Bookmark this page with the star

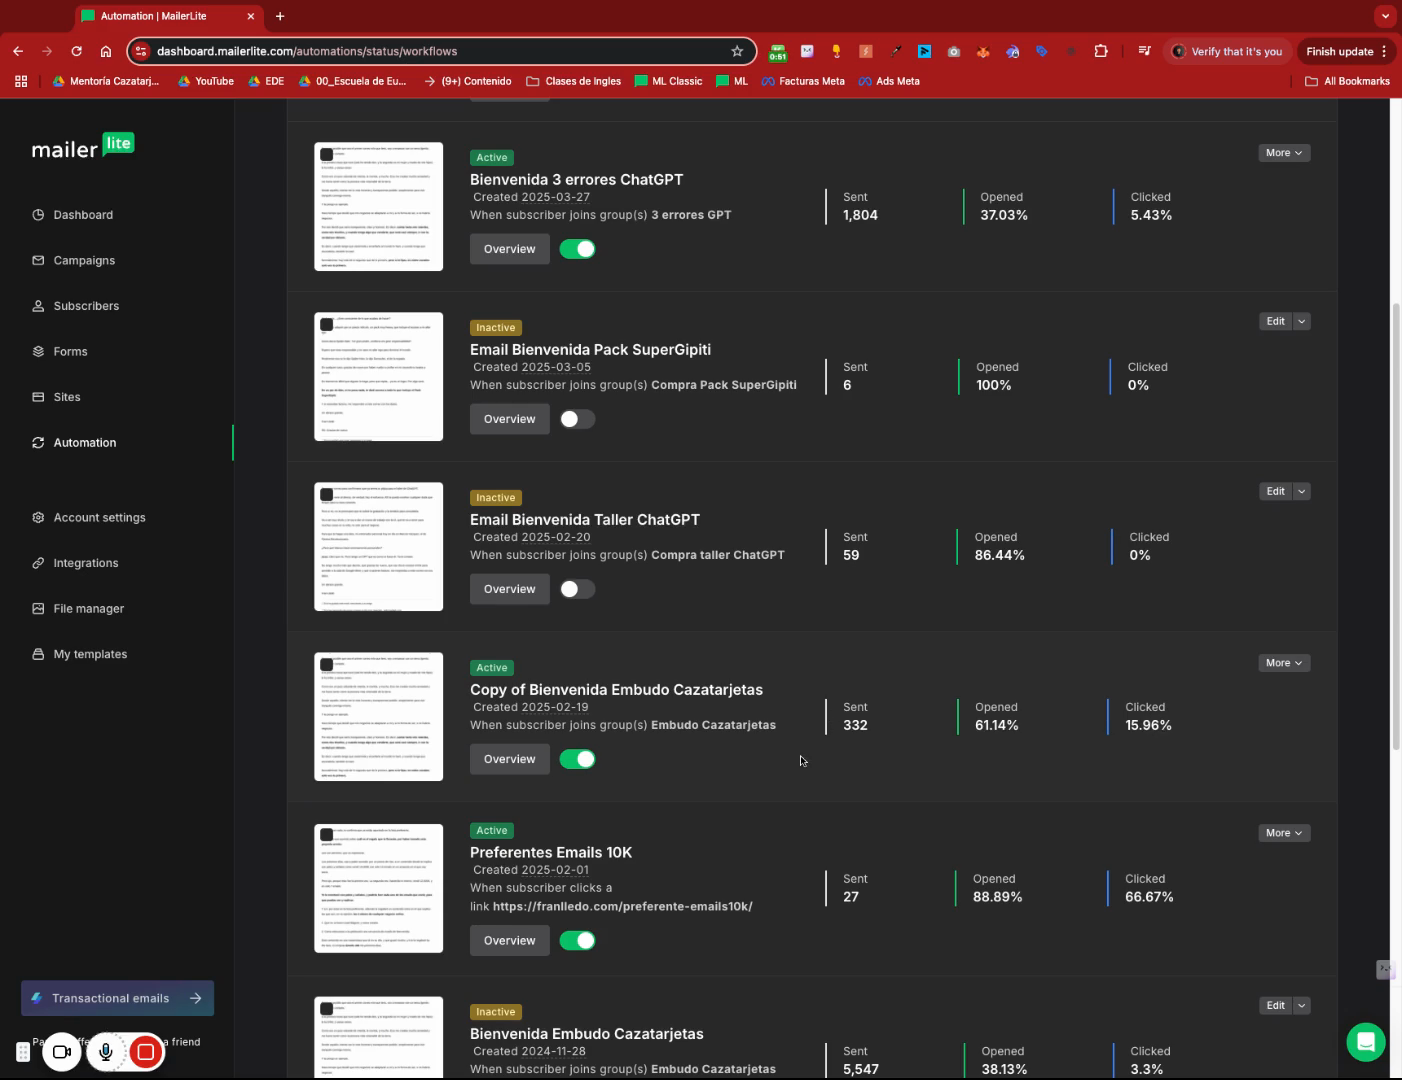737,51
